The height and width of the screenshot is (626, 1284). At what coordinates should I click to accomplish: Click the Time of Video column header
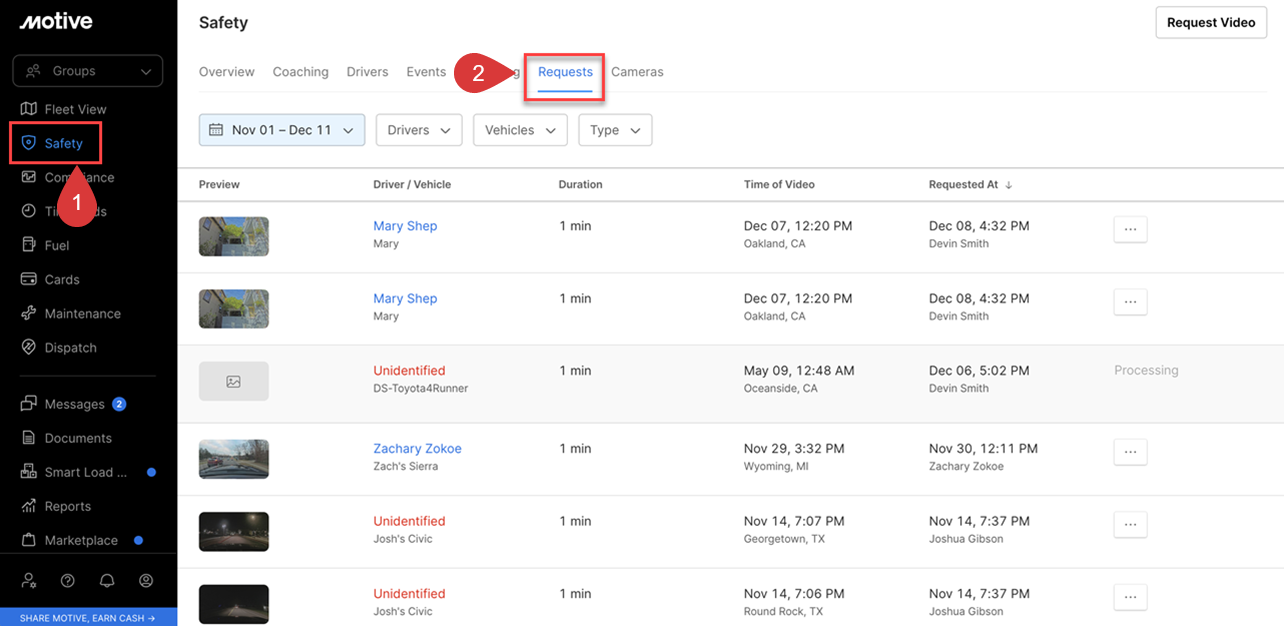pyautogui.click(x=779, y=185)
